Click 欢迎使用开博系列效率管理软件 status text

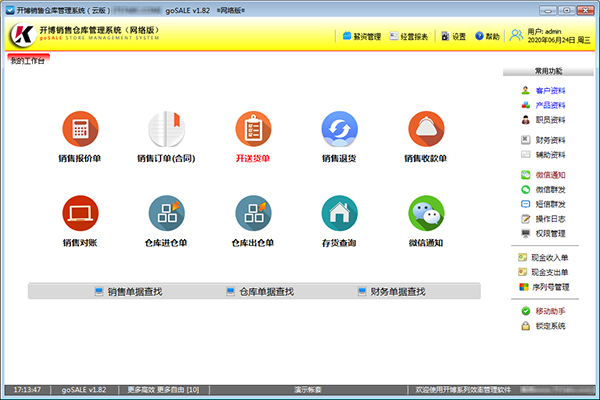click(x=463, y=390)
